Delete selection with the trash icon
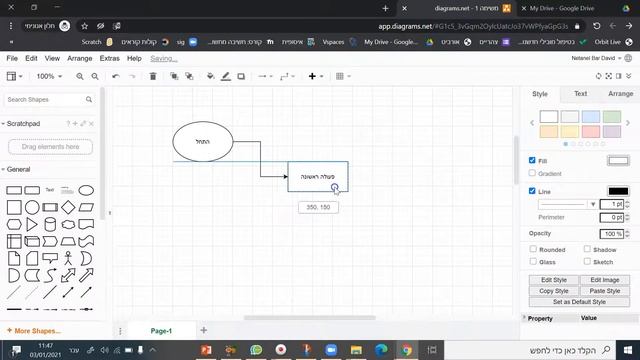640x360 pixels. (x=153, y=76)
